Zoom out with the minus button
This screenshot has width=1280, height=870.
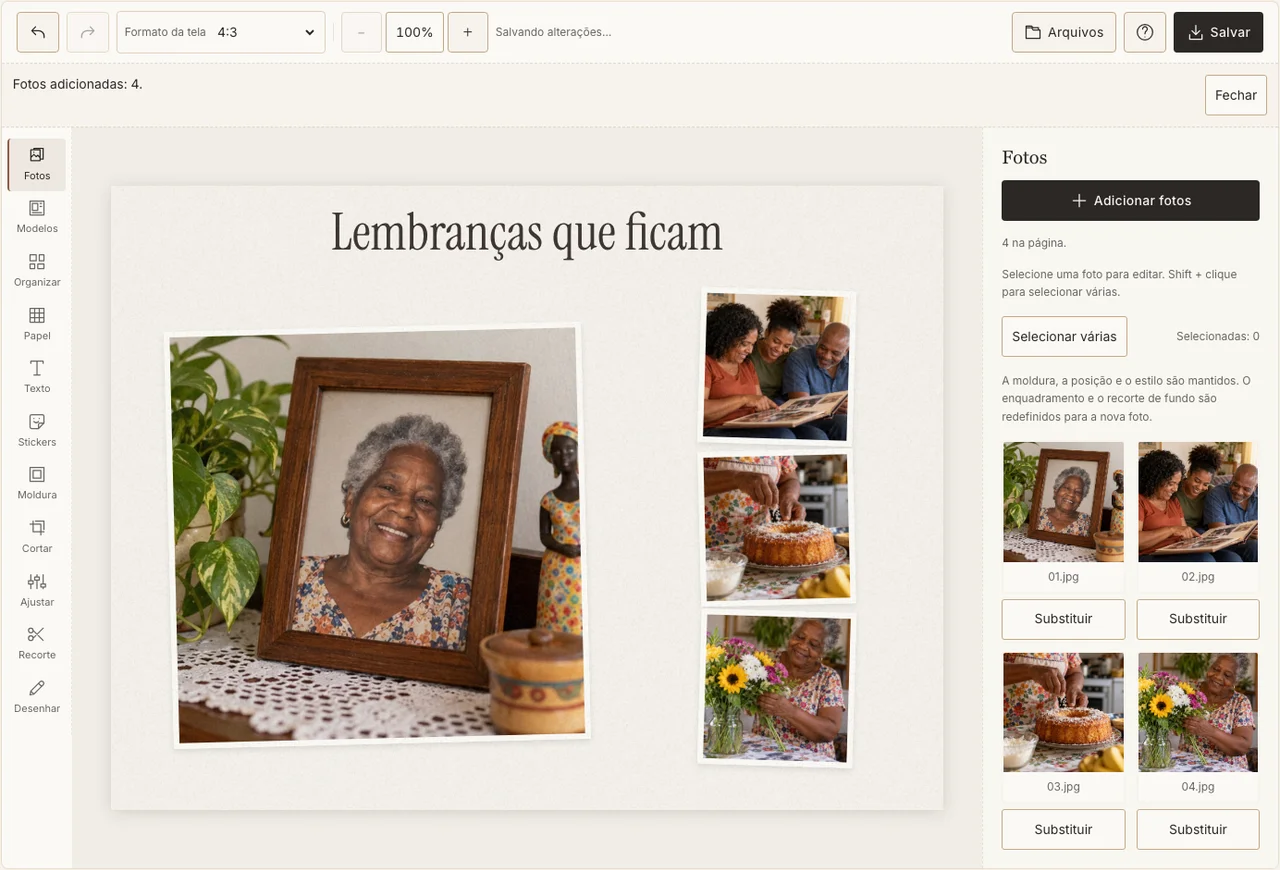tap(361, 32)
